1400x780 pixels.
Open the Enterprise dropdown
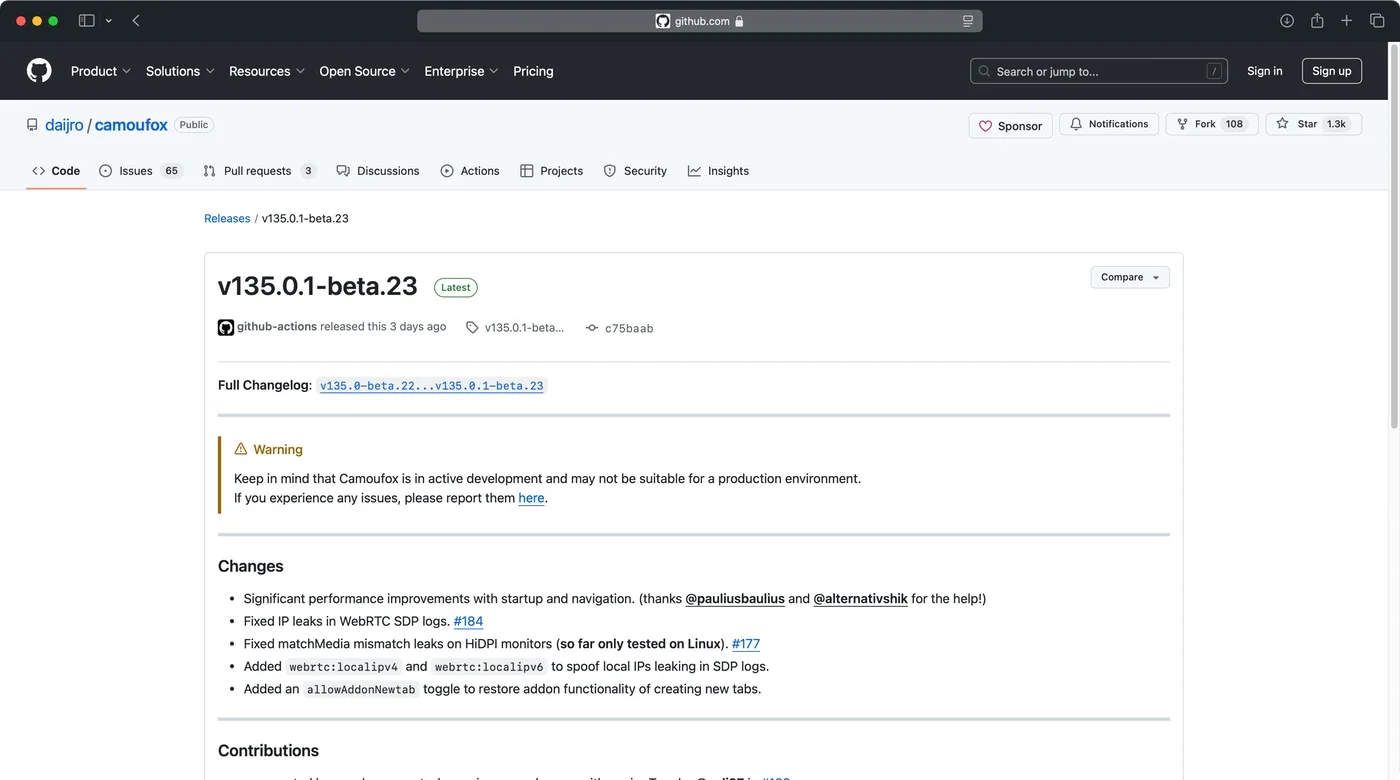[x=461, y=71]
